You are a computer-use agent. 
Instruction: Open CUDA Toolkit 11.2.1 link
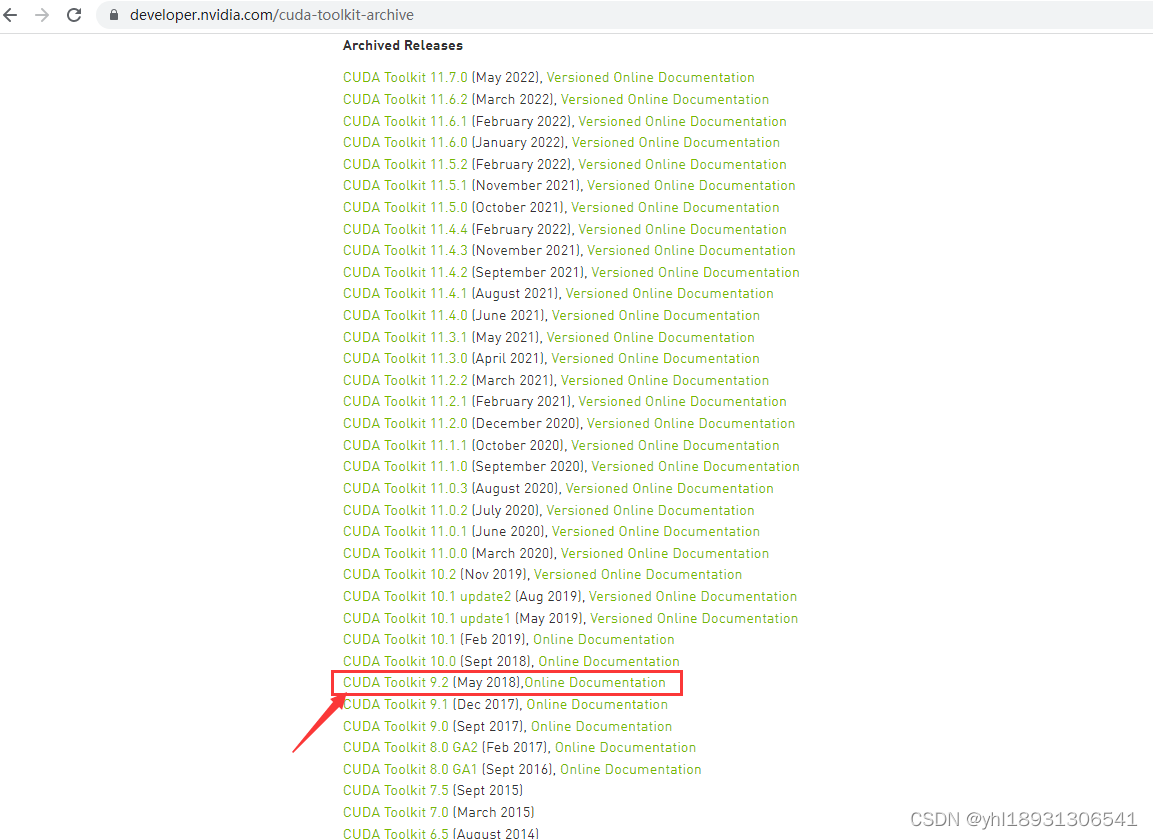pyautogui.click(x=404, y=401)
